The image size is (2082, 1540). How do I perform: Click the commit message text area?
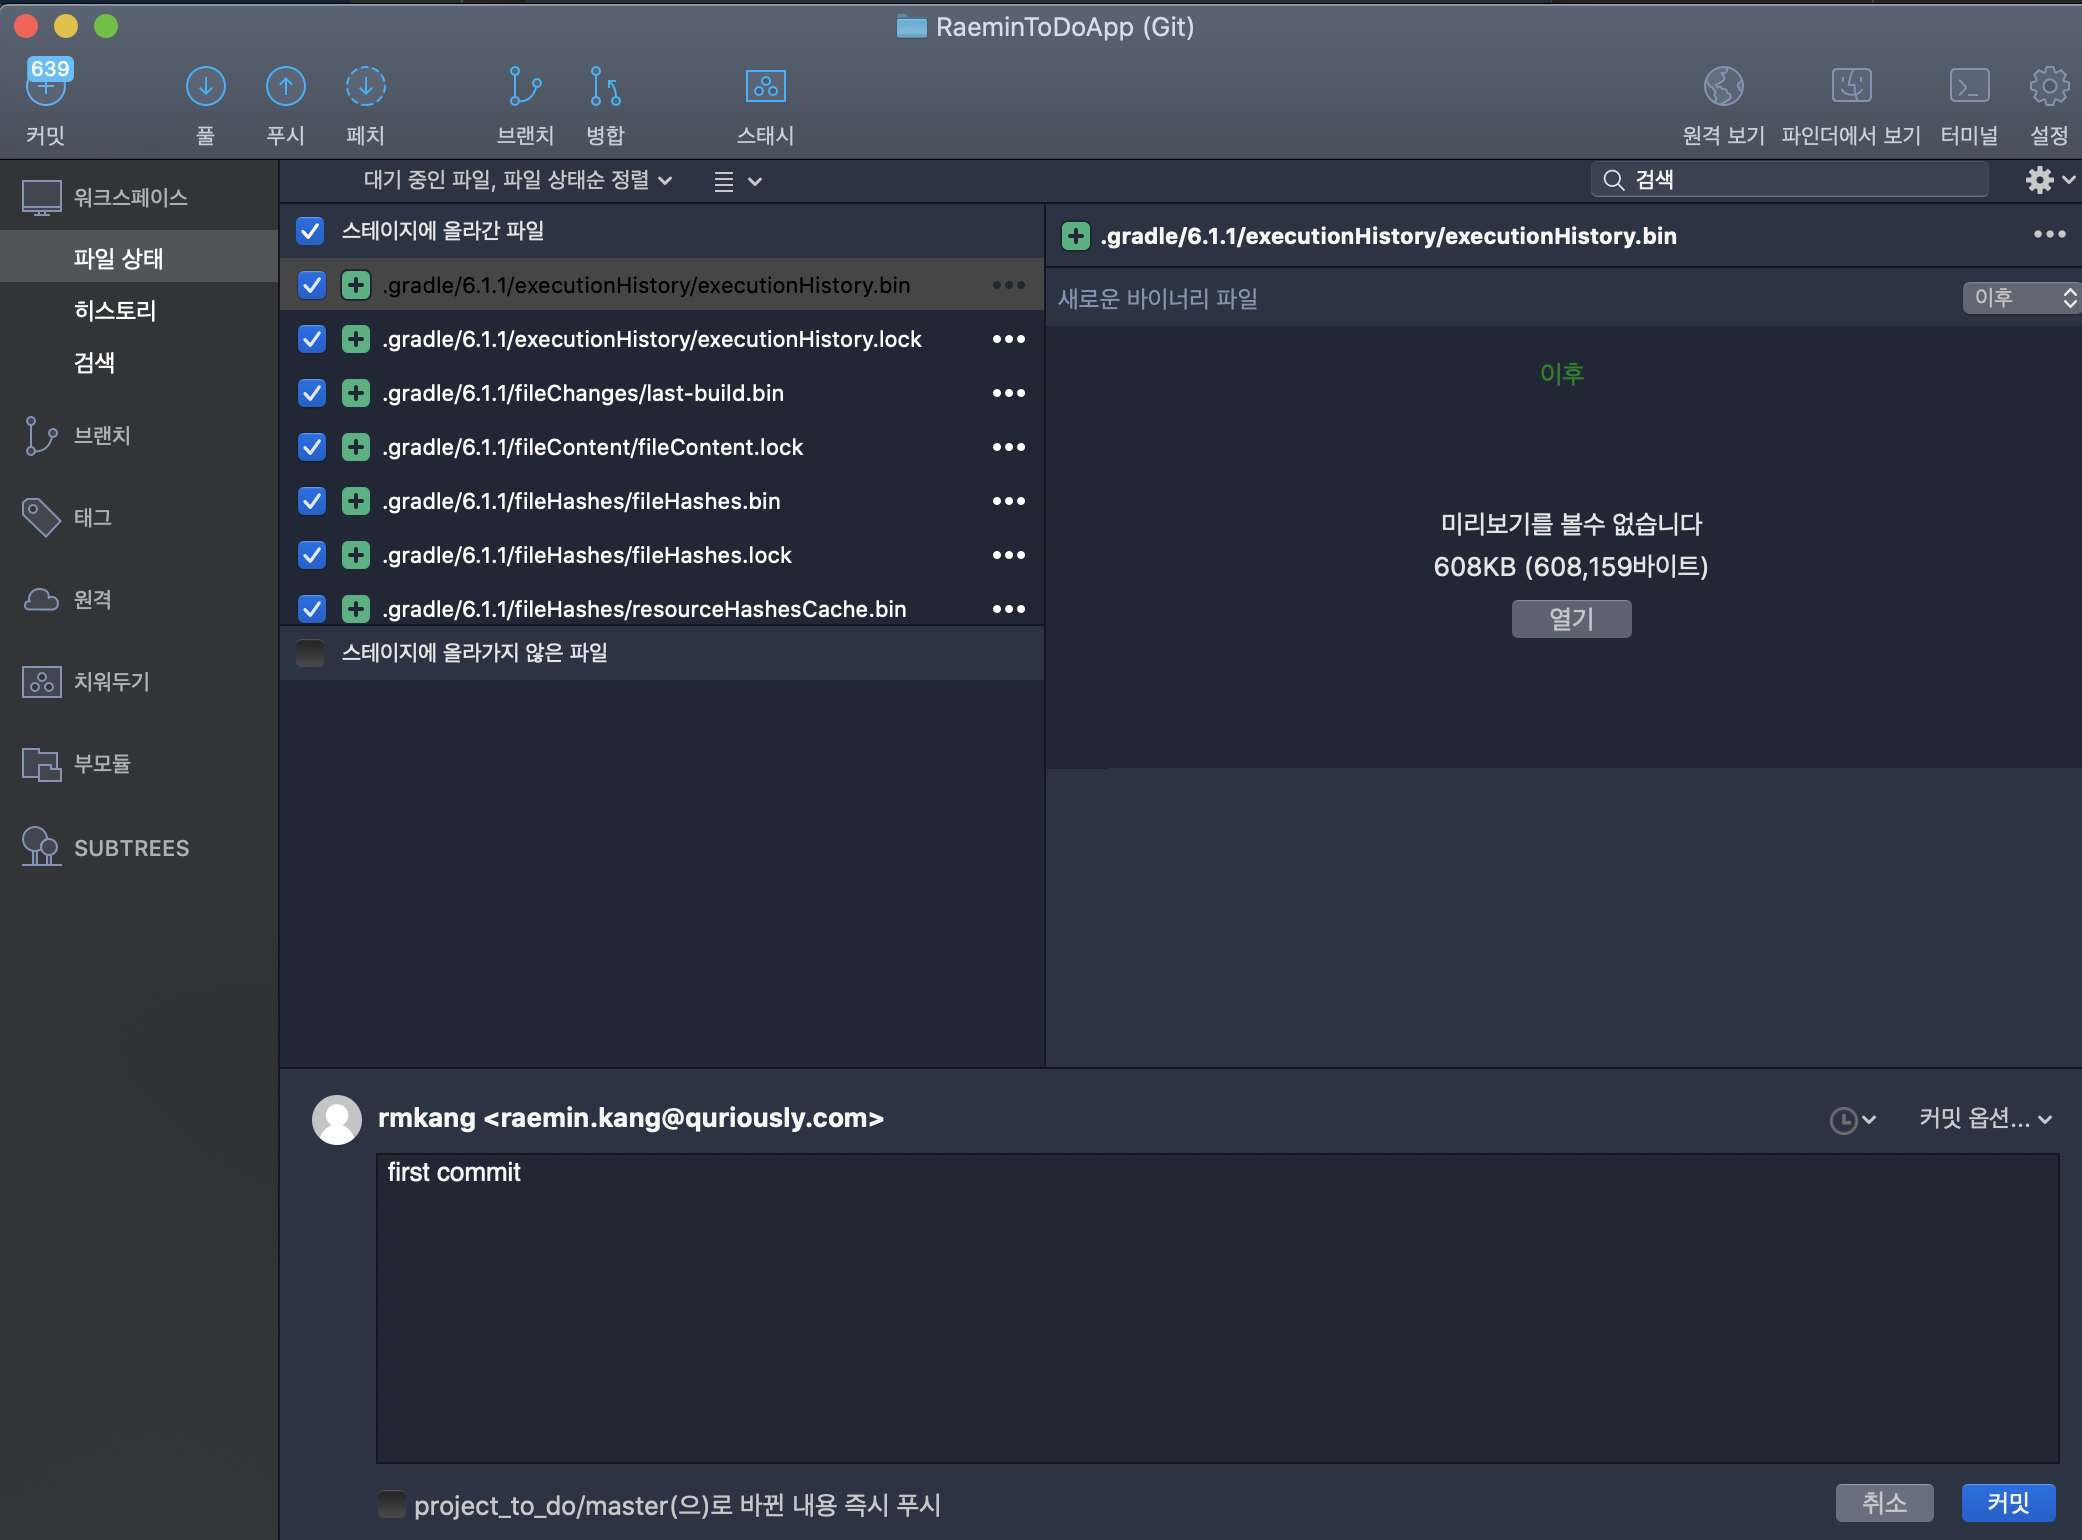1217,1308
